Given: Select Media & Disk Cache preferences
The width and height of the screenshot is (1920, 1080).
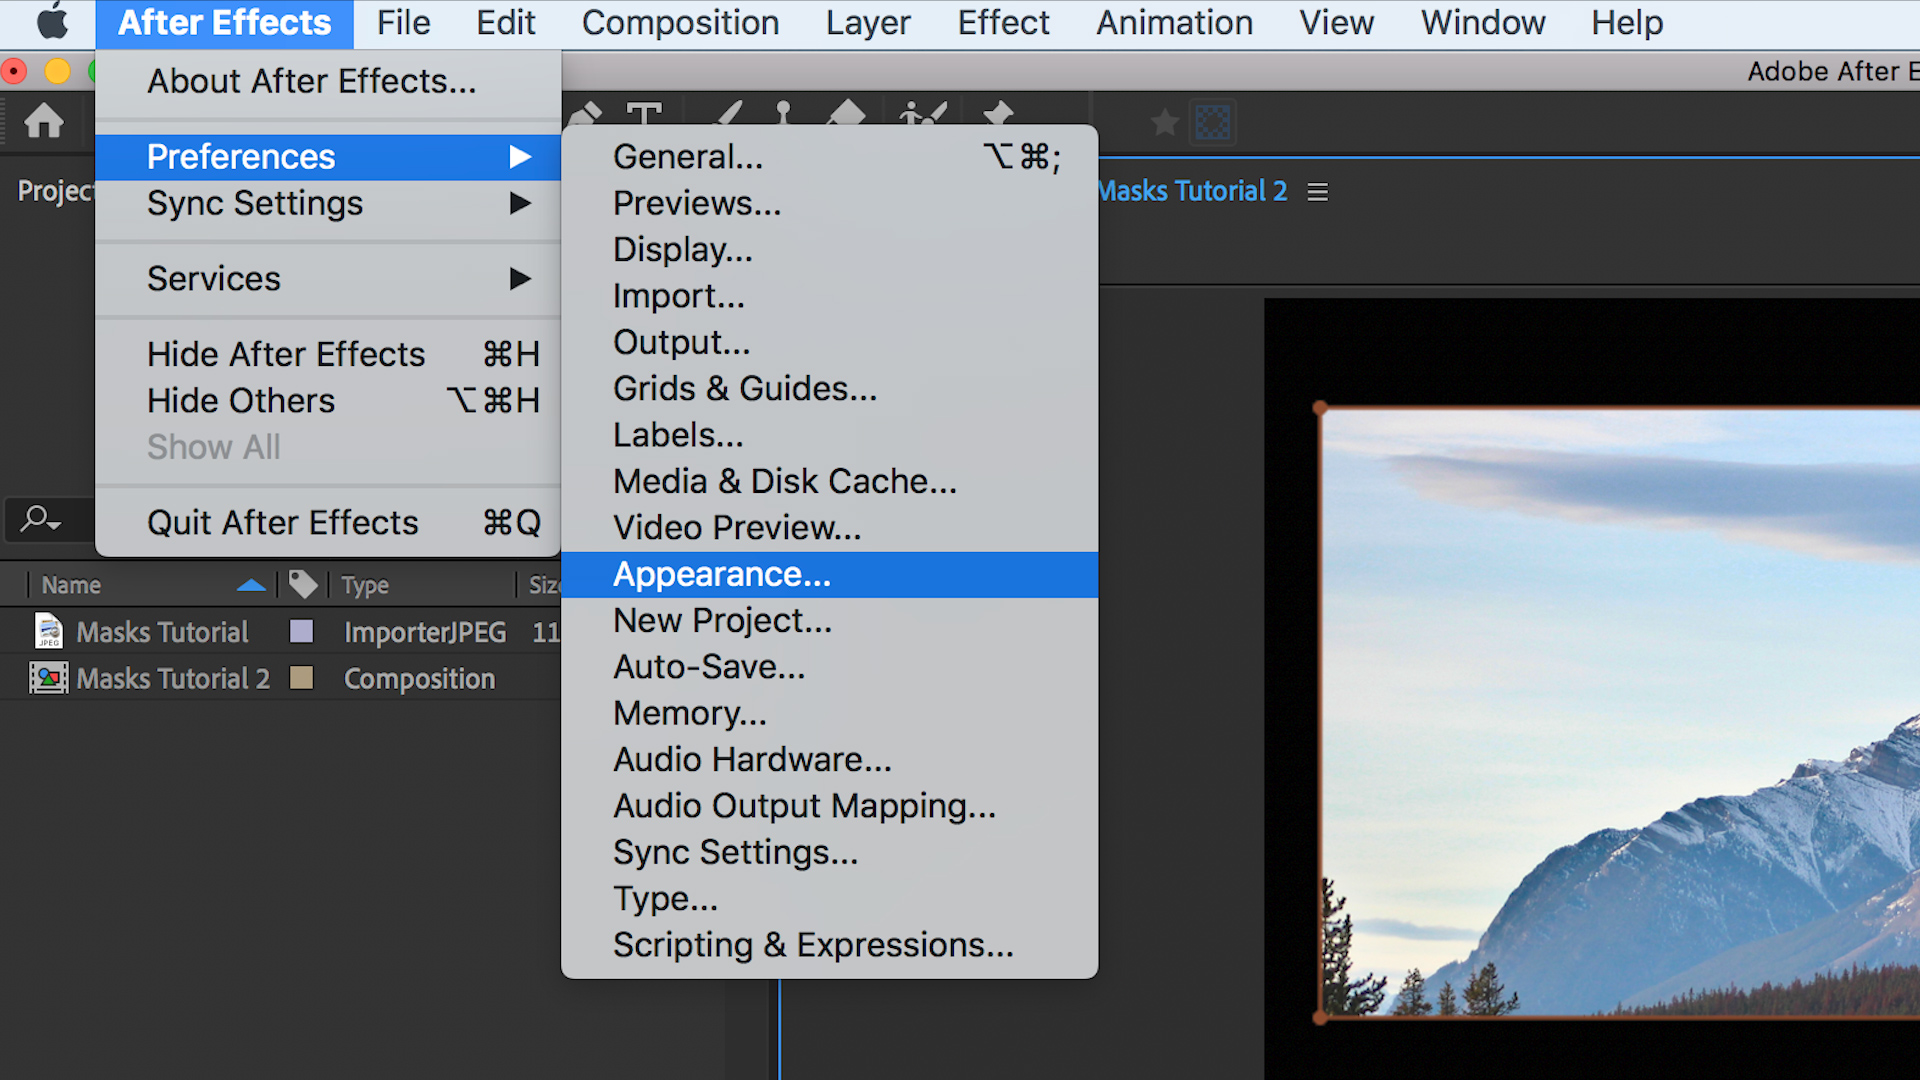Looking at the screenshot, I should tap(785, 481).
